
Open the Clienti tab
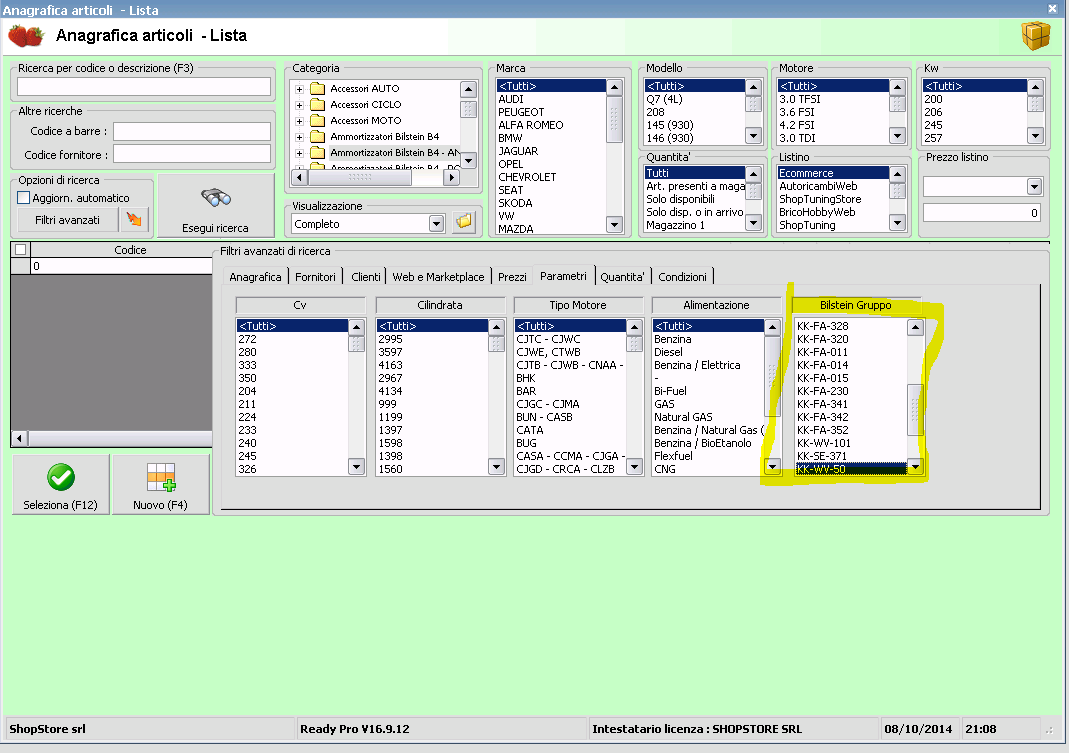[366, 277]
